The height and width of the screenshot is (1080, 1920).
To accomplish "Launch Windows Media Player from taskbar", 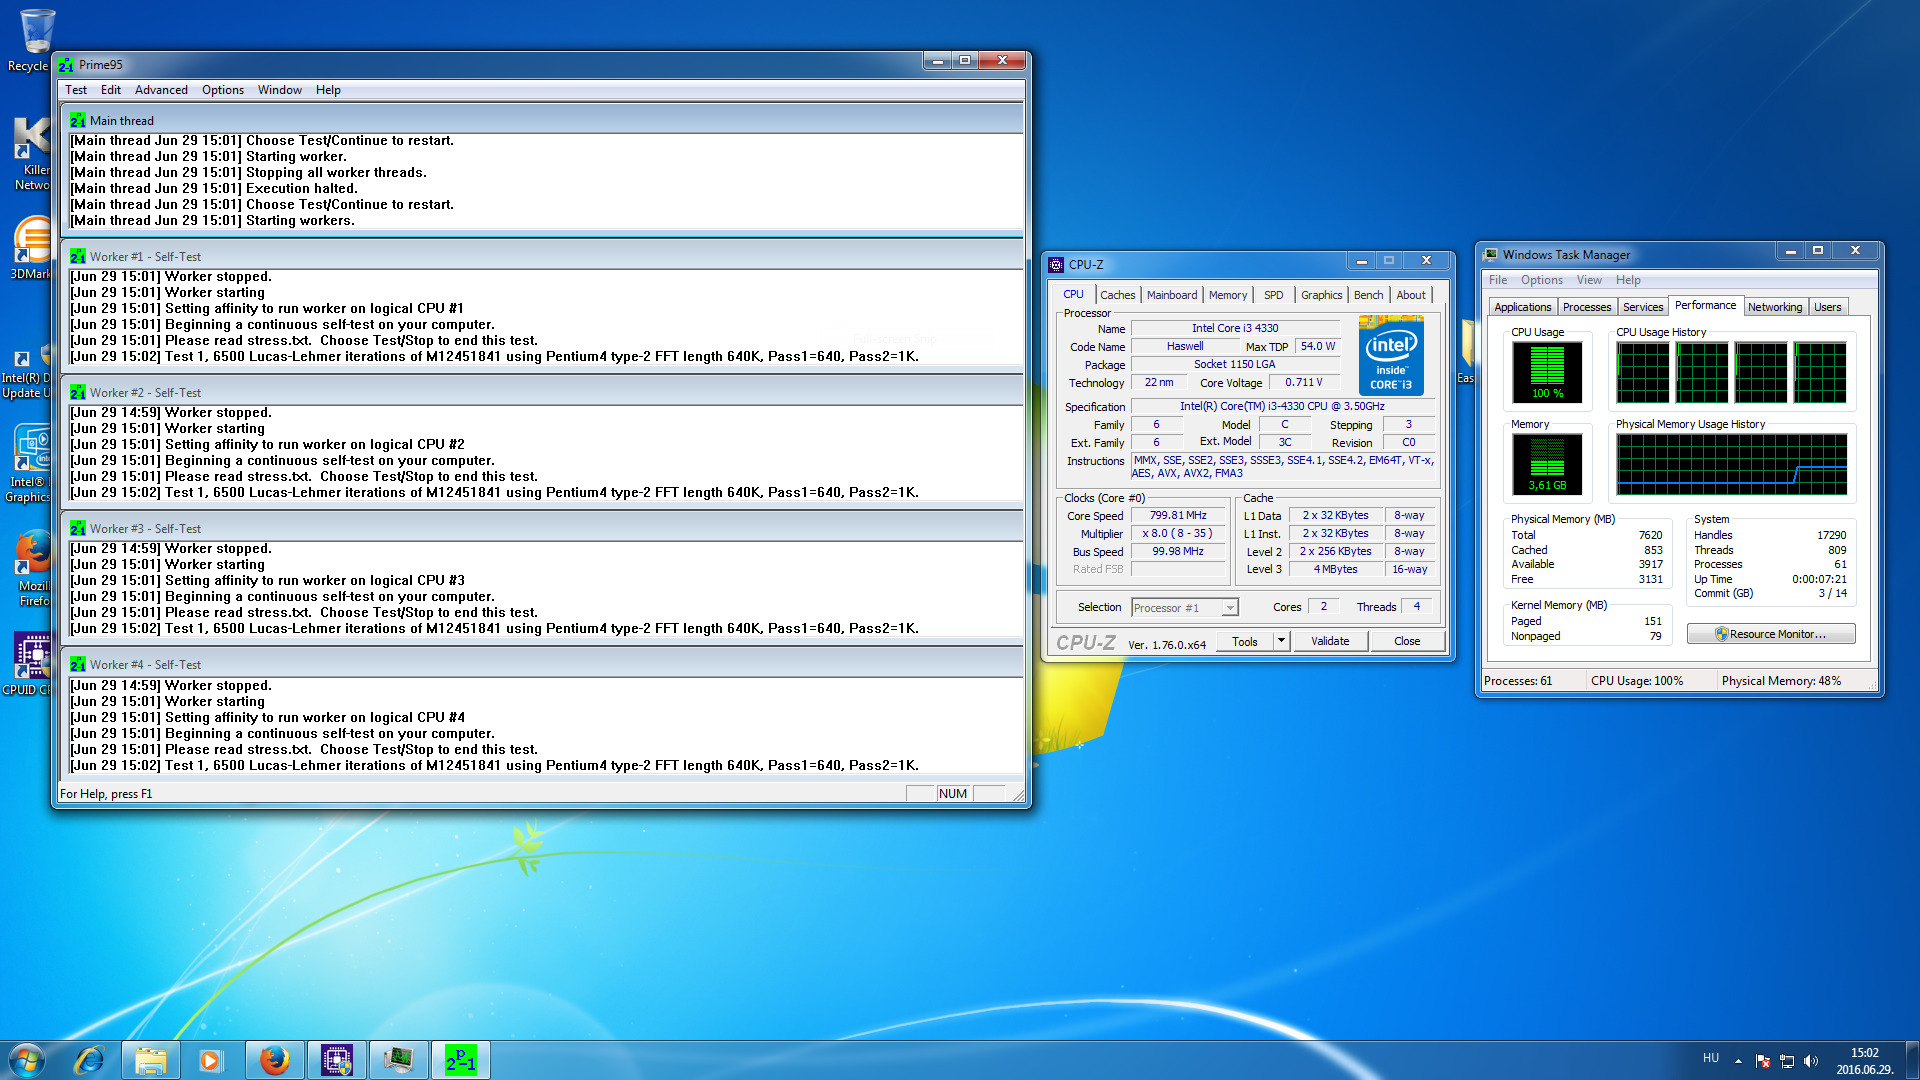I will 211,1060.
